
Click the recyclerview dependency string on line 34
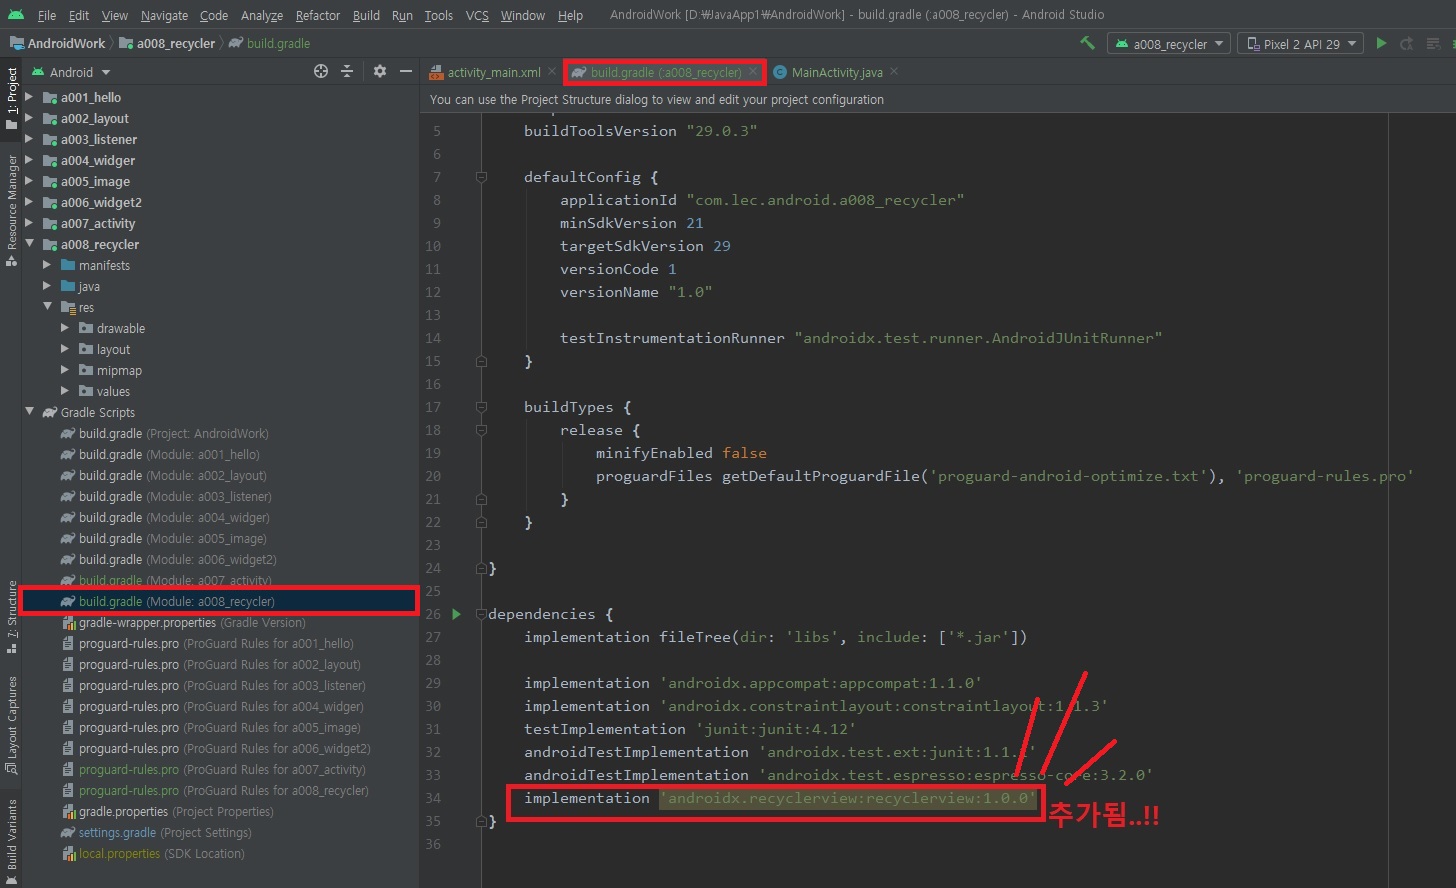(848, 798)
